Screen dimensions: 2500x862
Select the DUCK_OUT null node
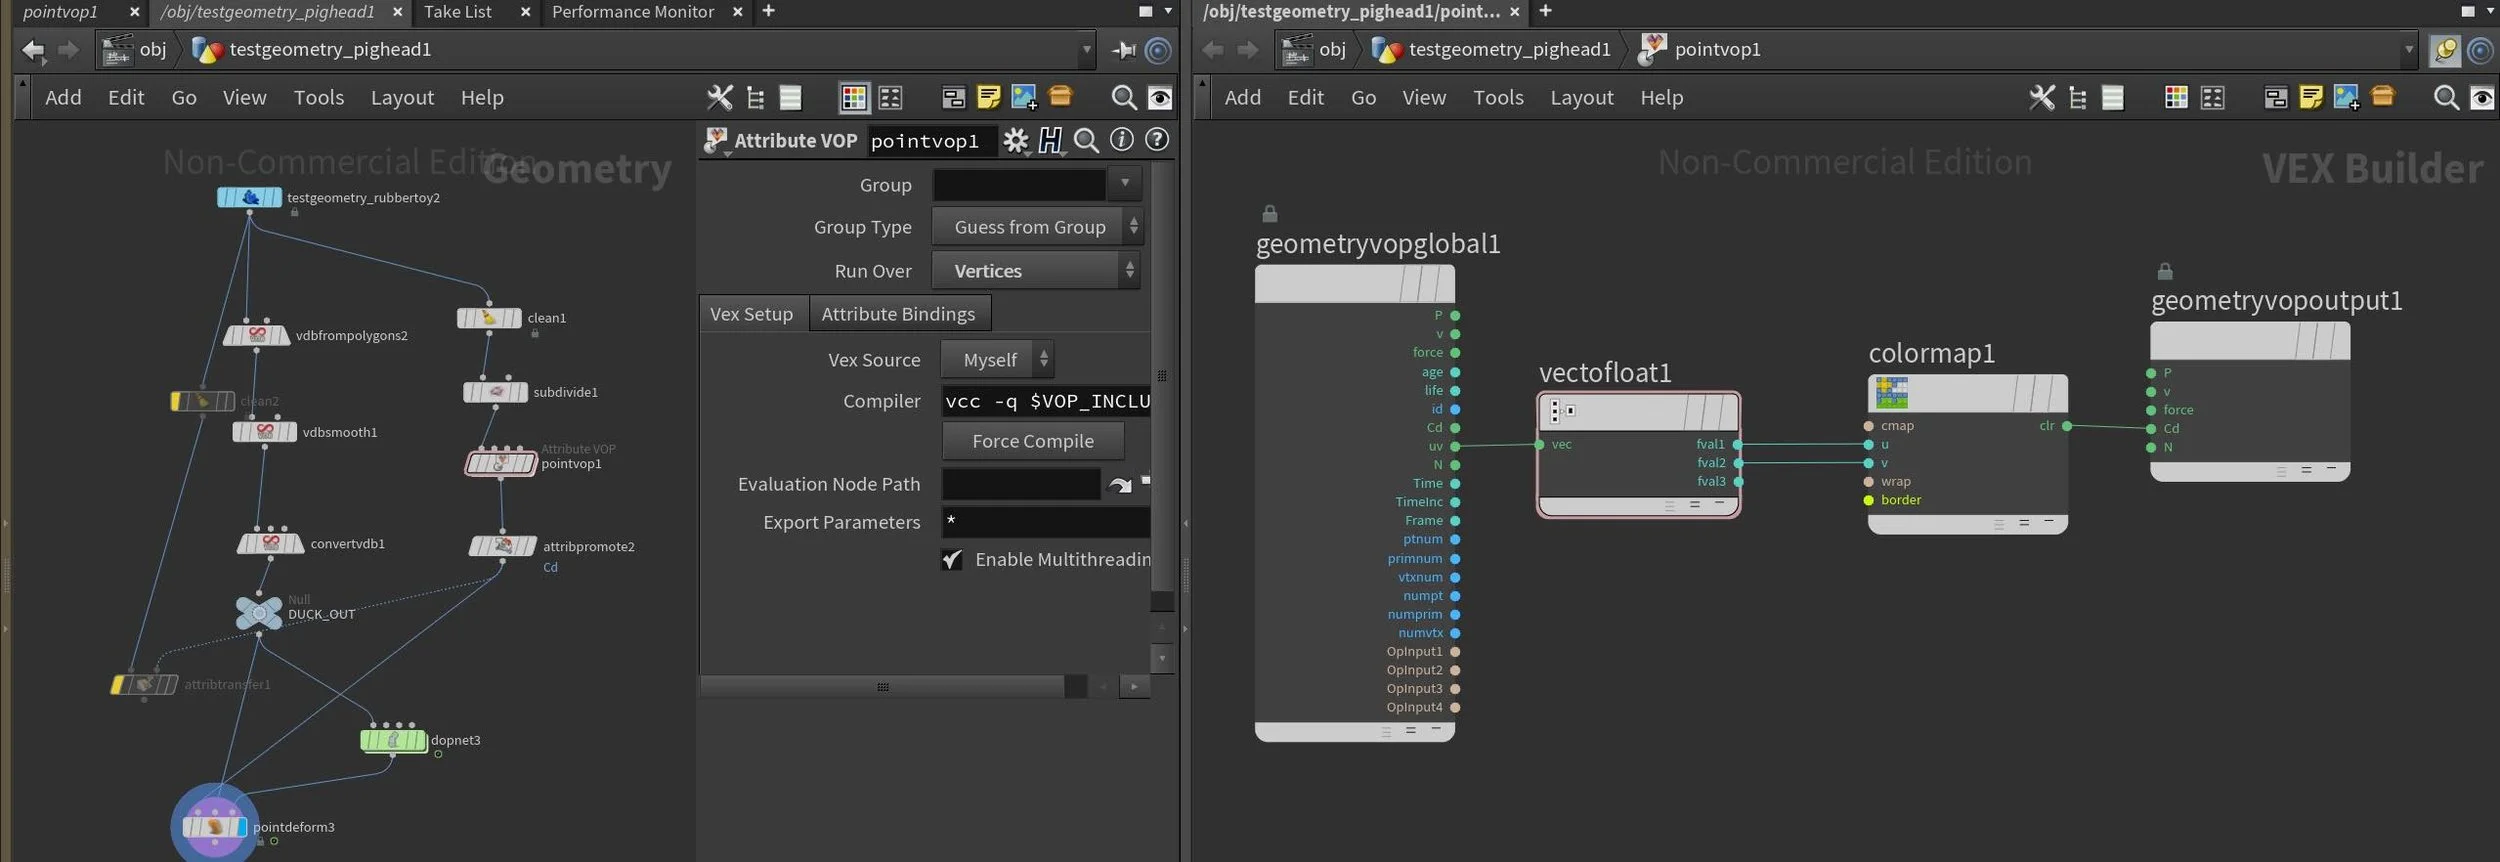click(x=259, y=612)
